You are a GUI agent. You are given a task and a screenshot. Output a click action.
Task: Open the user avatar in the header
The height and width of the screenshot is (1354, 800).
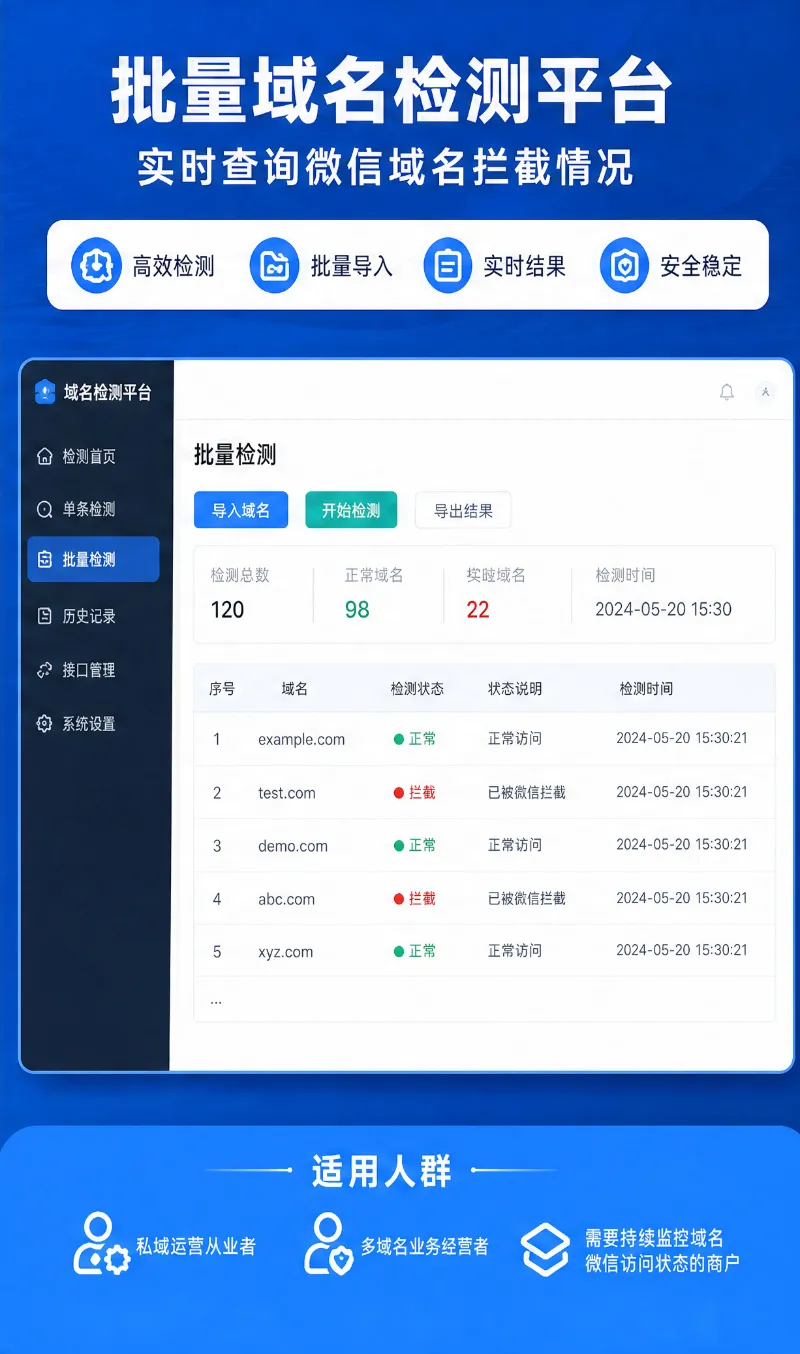pos(765,392)
